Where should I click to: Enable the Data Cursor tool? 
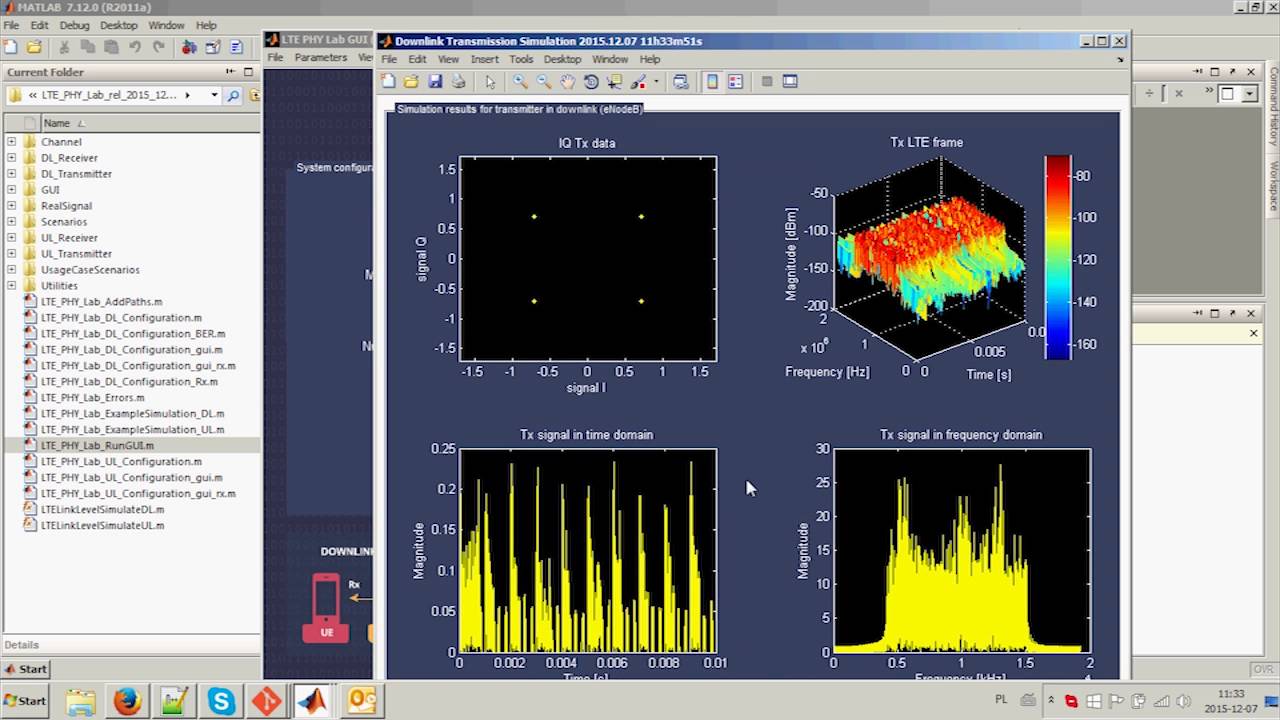coord(614,82)
